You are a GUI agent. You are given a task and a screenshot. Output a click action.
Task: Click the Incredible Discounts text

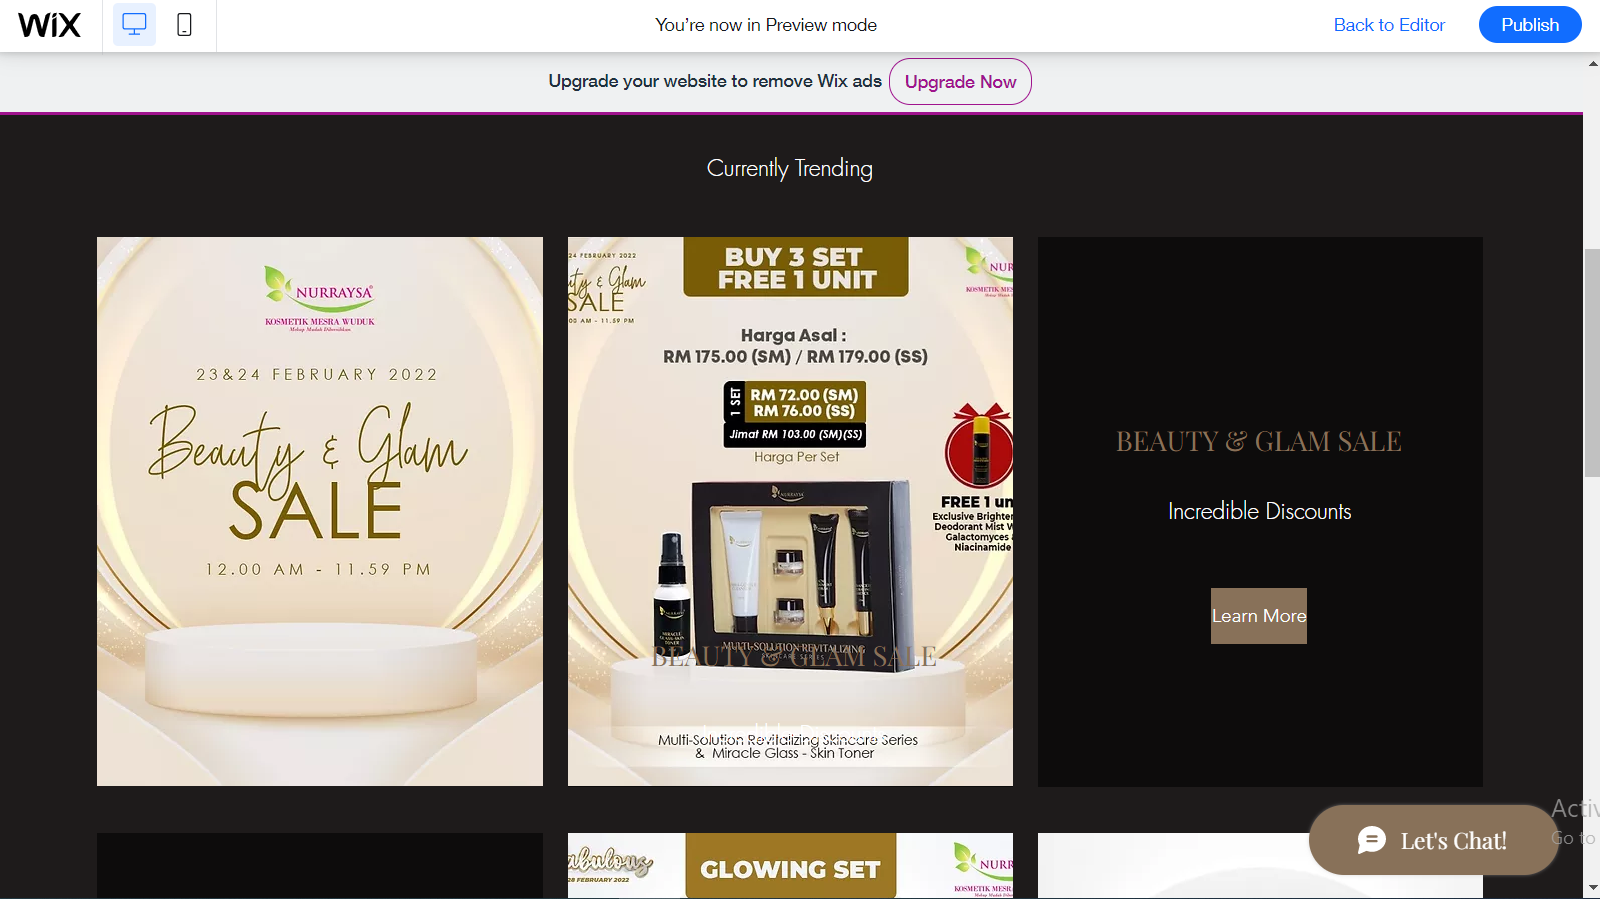(1260, 511)
